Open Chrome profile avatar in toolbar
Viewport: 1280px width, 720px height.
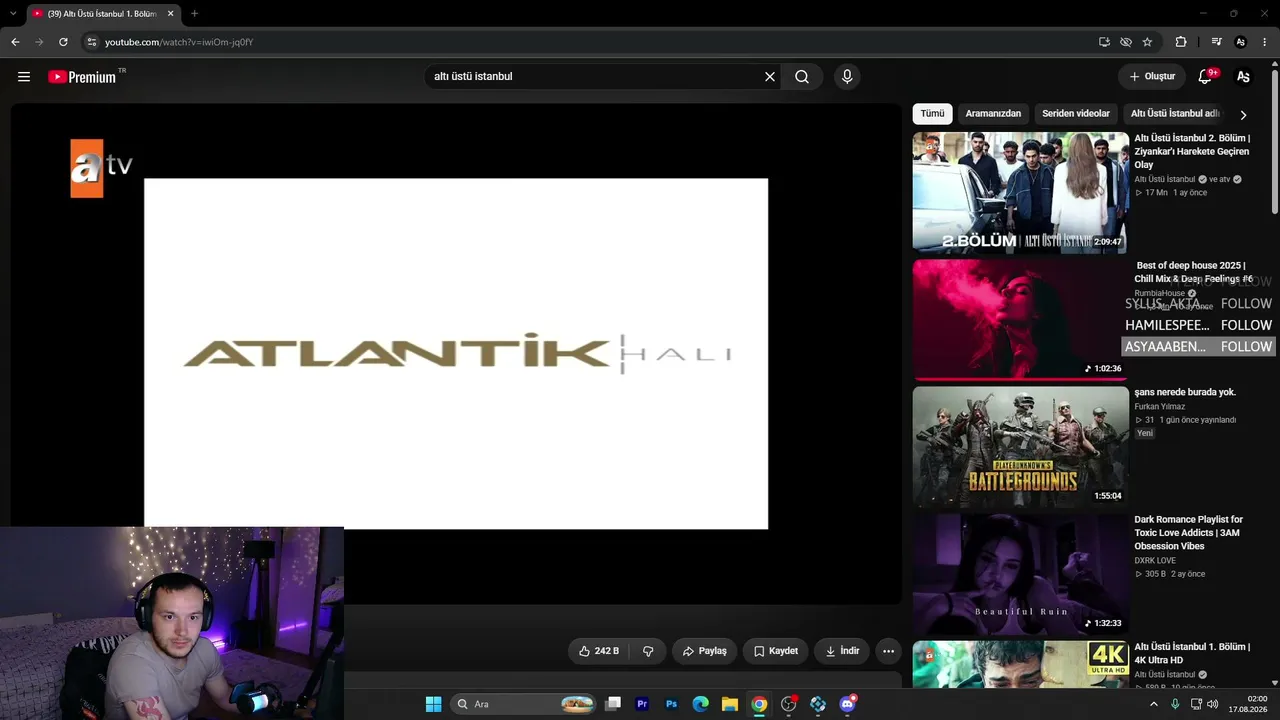tap(1241, 42)
